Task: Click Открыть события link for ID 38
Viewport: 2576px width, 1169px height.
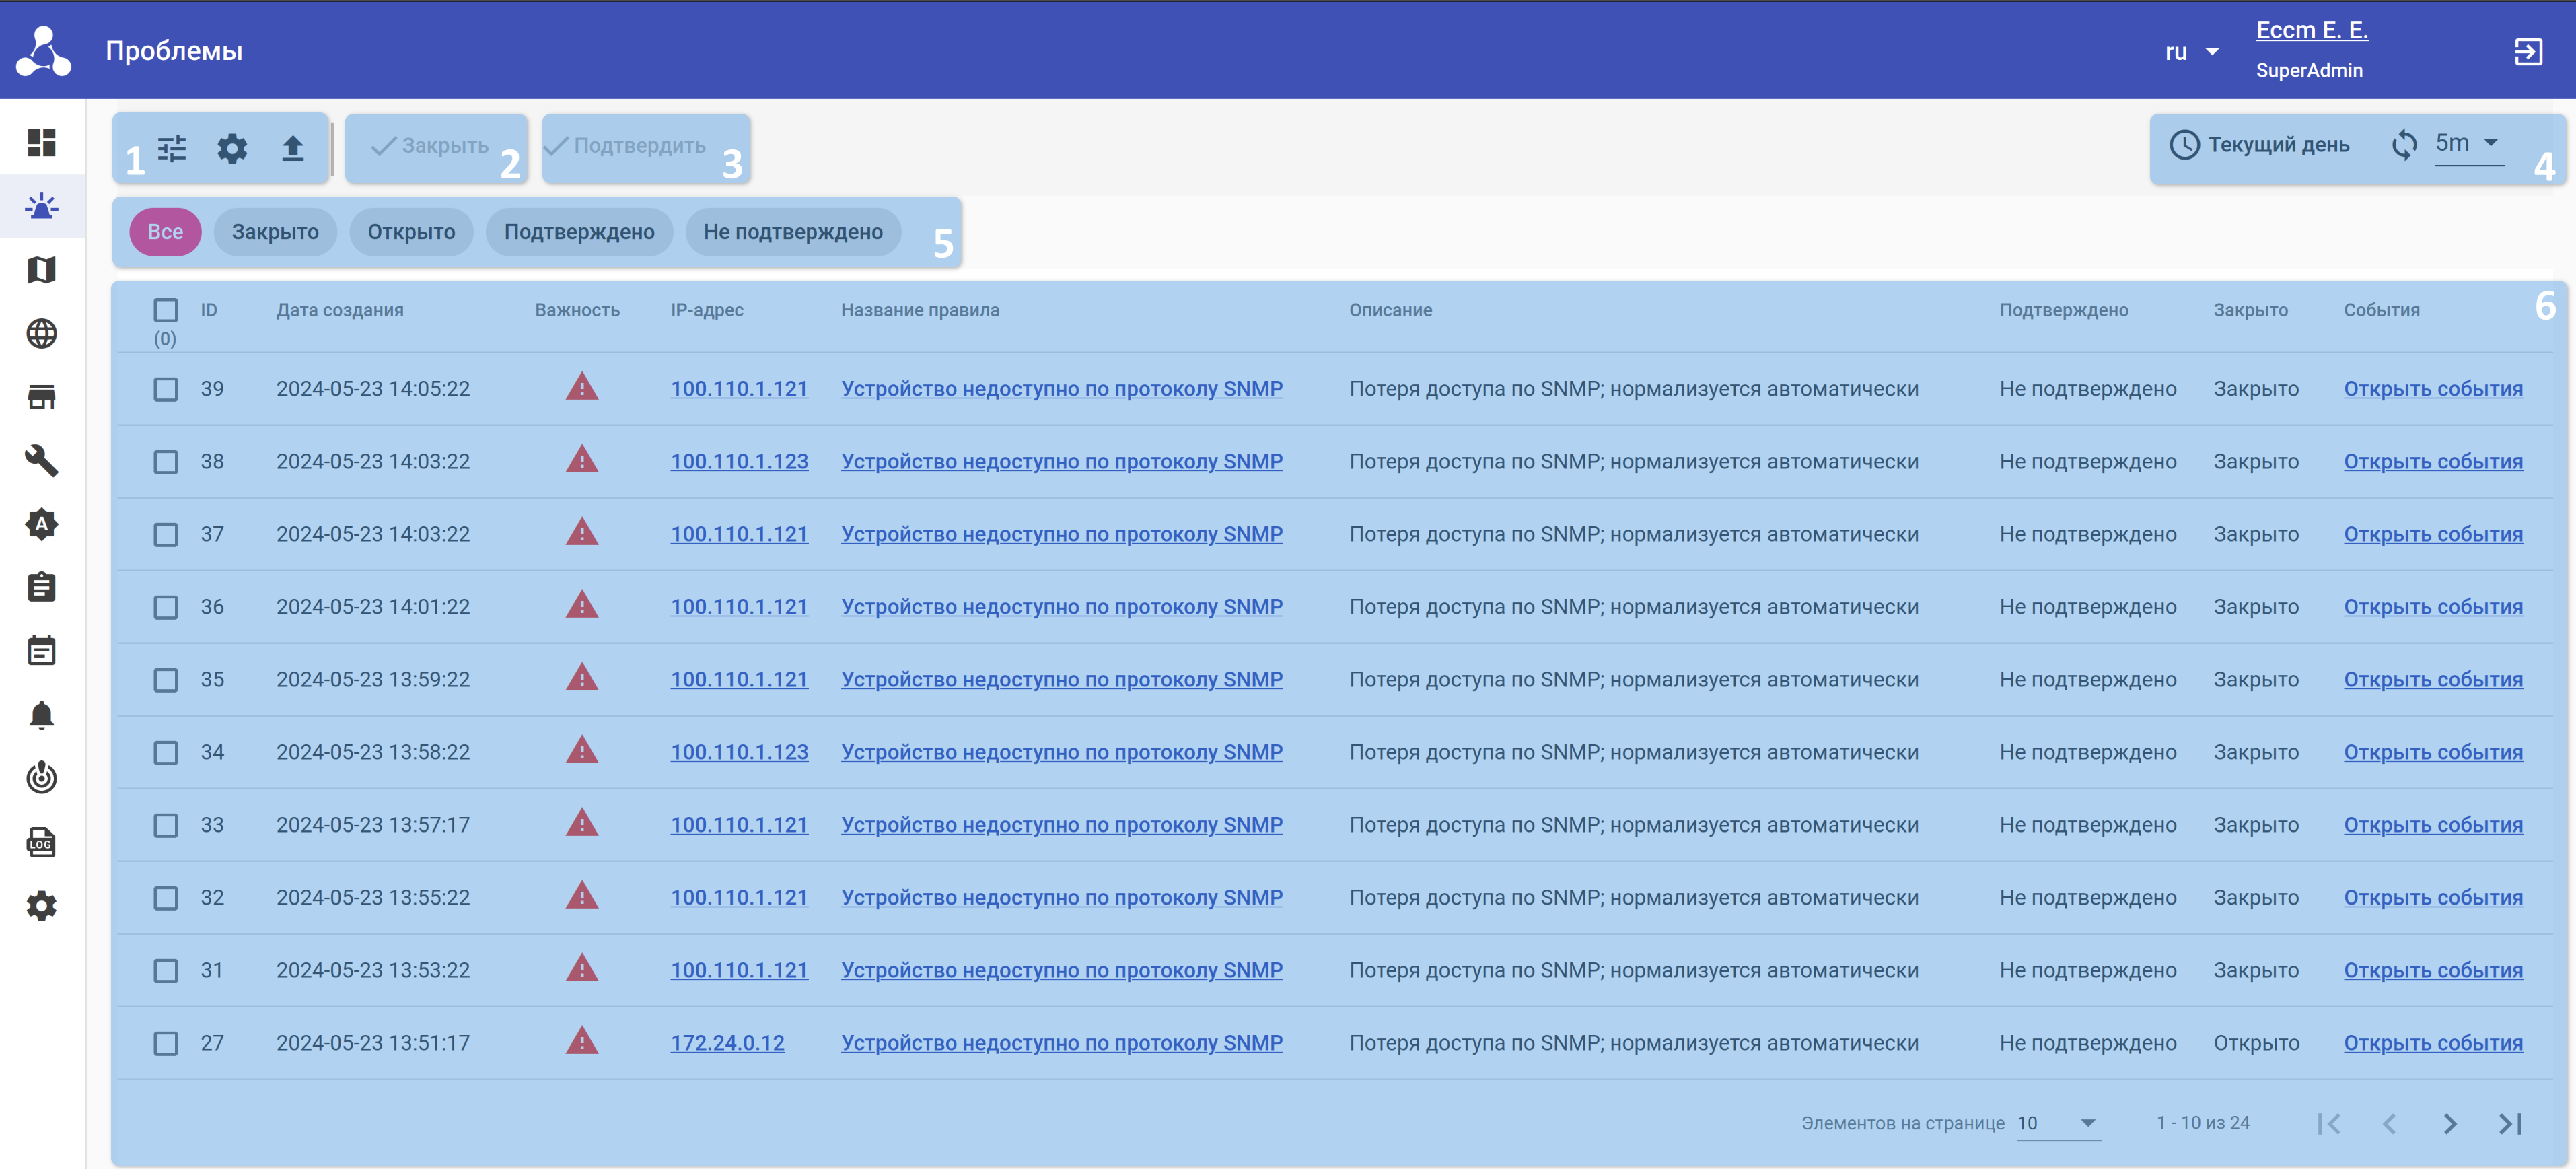Action: pos(2432,462)
